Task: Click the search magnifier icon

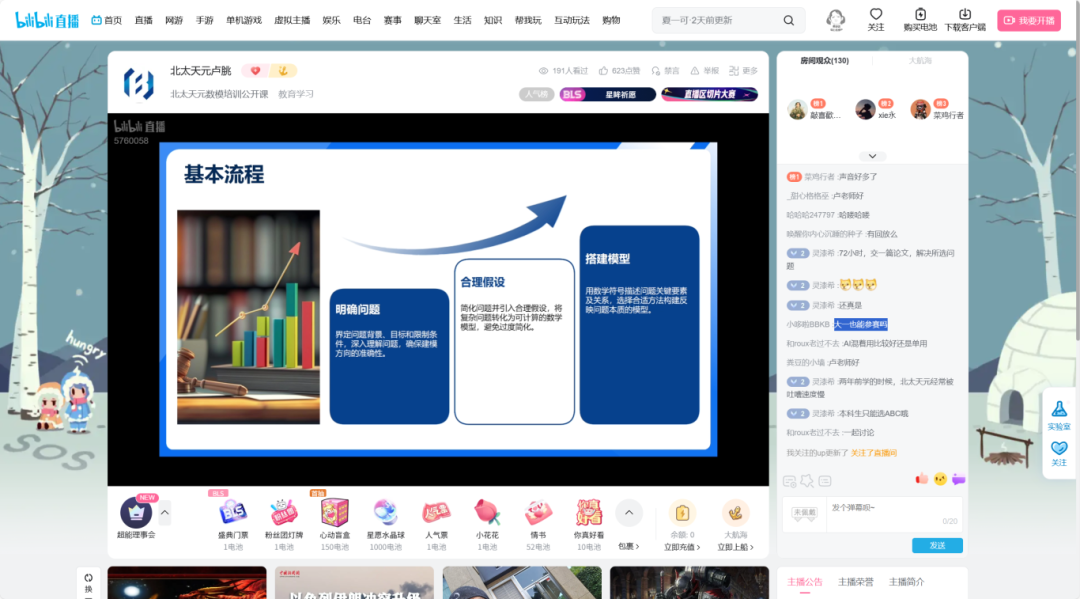Action: tap(789, 20)
